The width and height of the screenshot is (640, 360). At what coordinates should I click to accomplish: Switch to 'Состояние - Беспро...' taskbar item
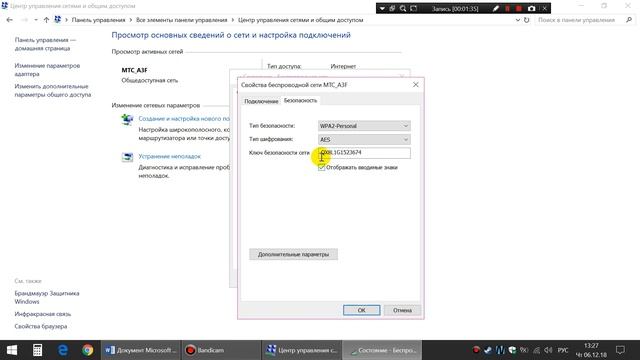tap(382, 350)
